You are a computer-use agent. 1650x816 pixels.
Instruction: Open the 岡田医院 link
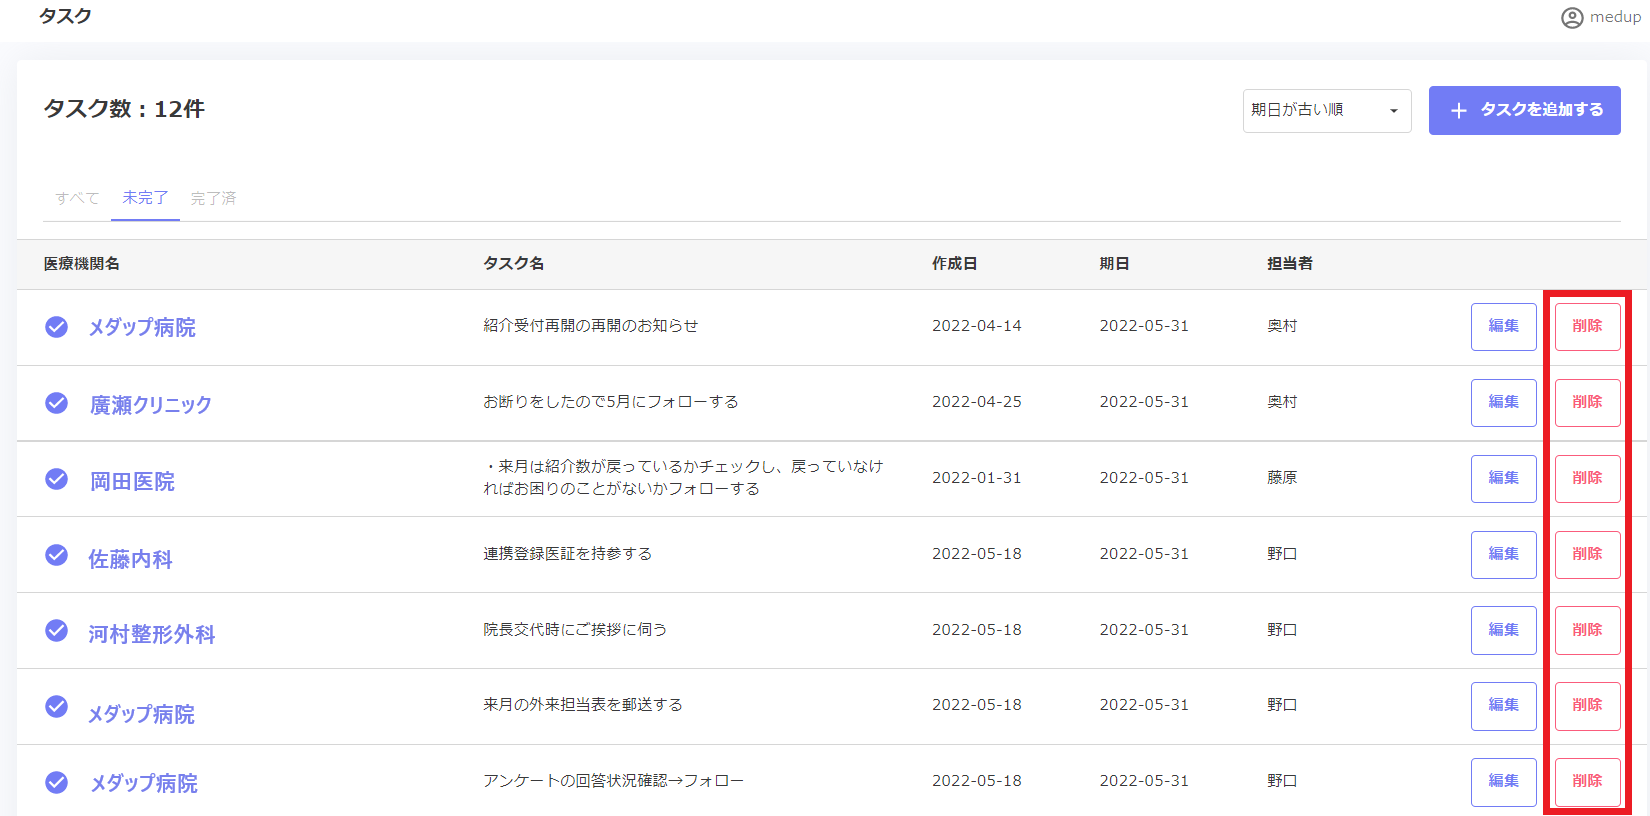click(132, 481)
